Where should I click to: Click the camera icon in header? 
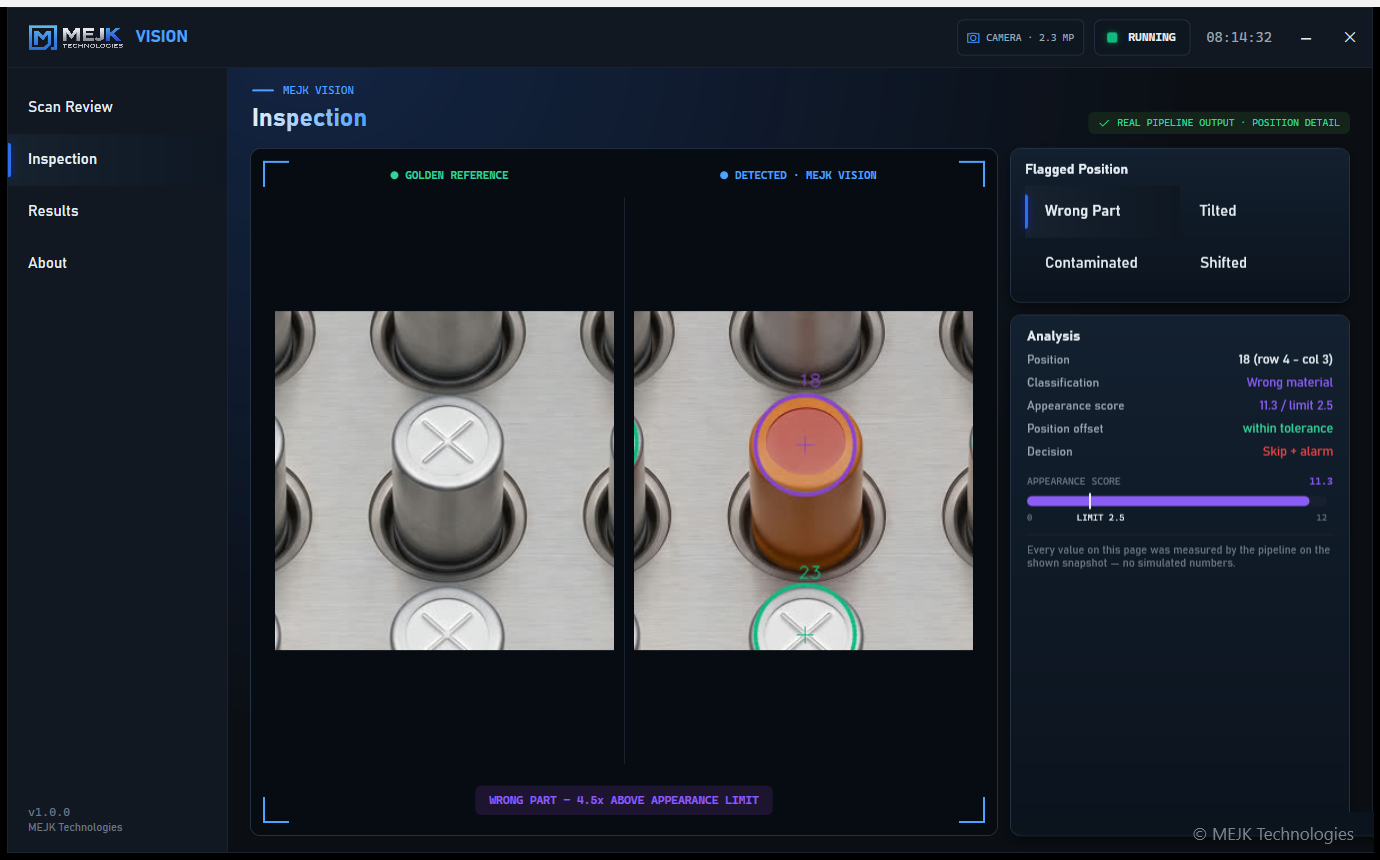coord(973,38)
